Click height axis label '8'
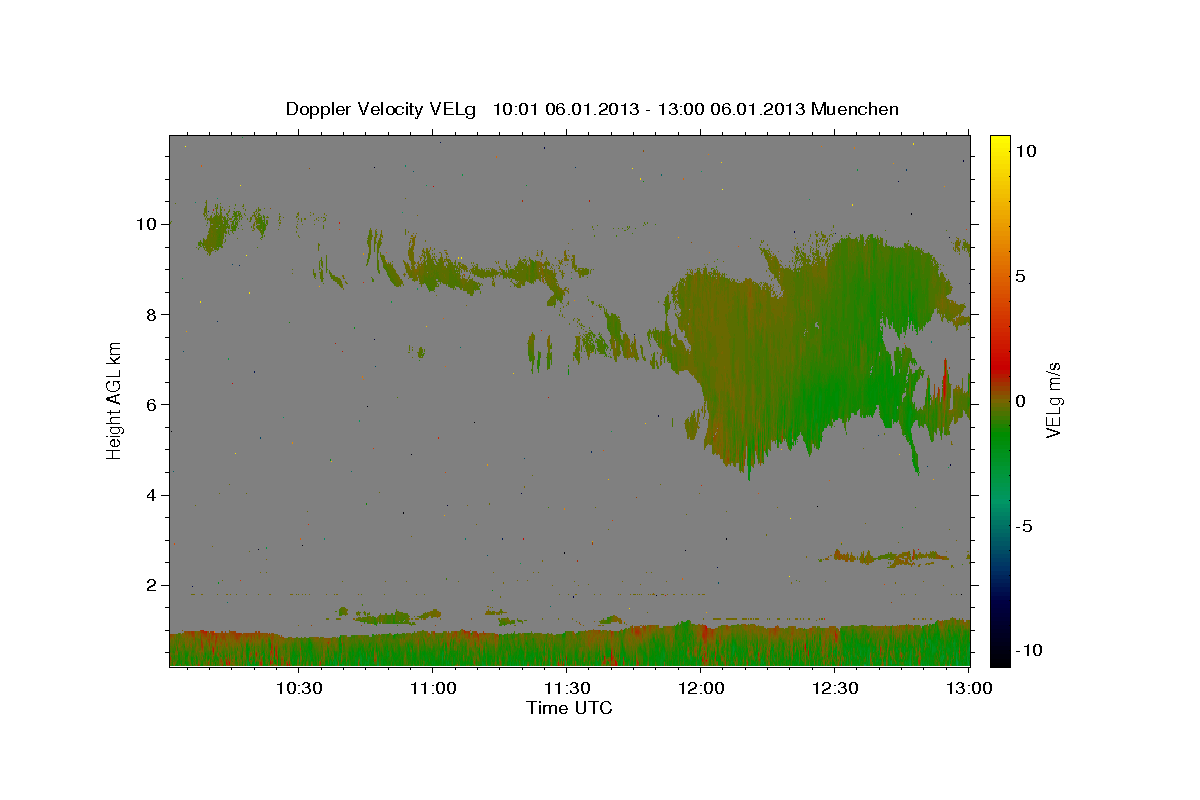The width and height of the screenshot is (1200, 800). 154,315
